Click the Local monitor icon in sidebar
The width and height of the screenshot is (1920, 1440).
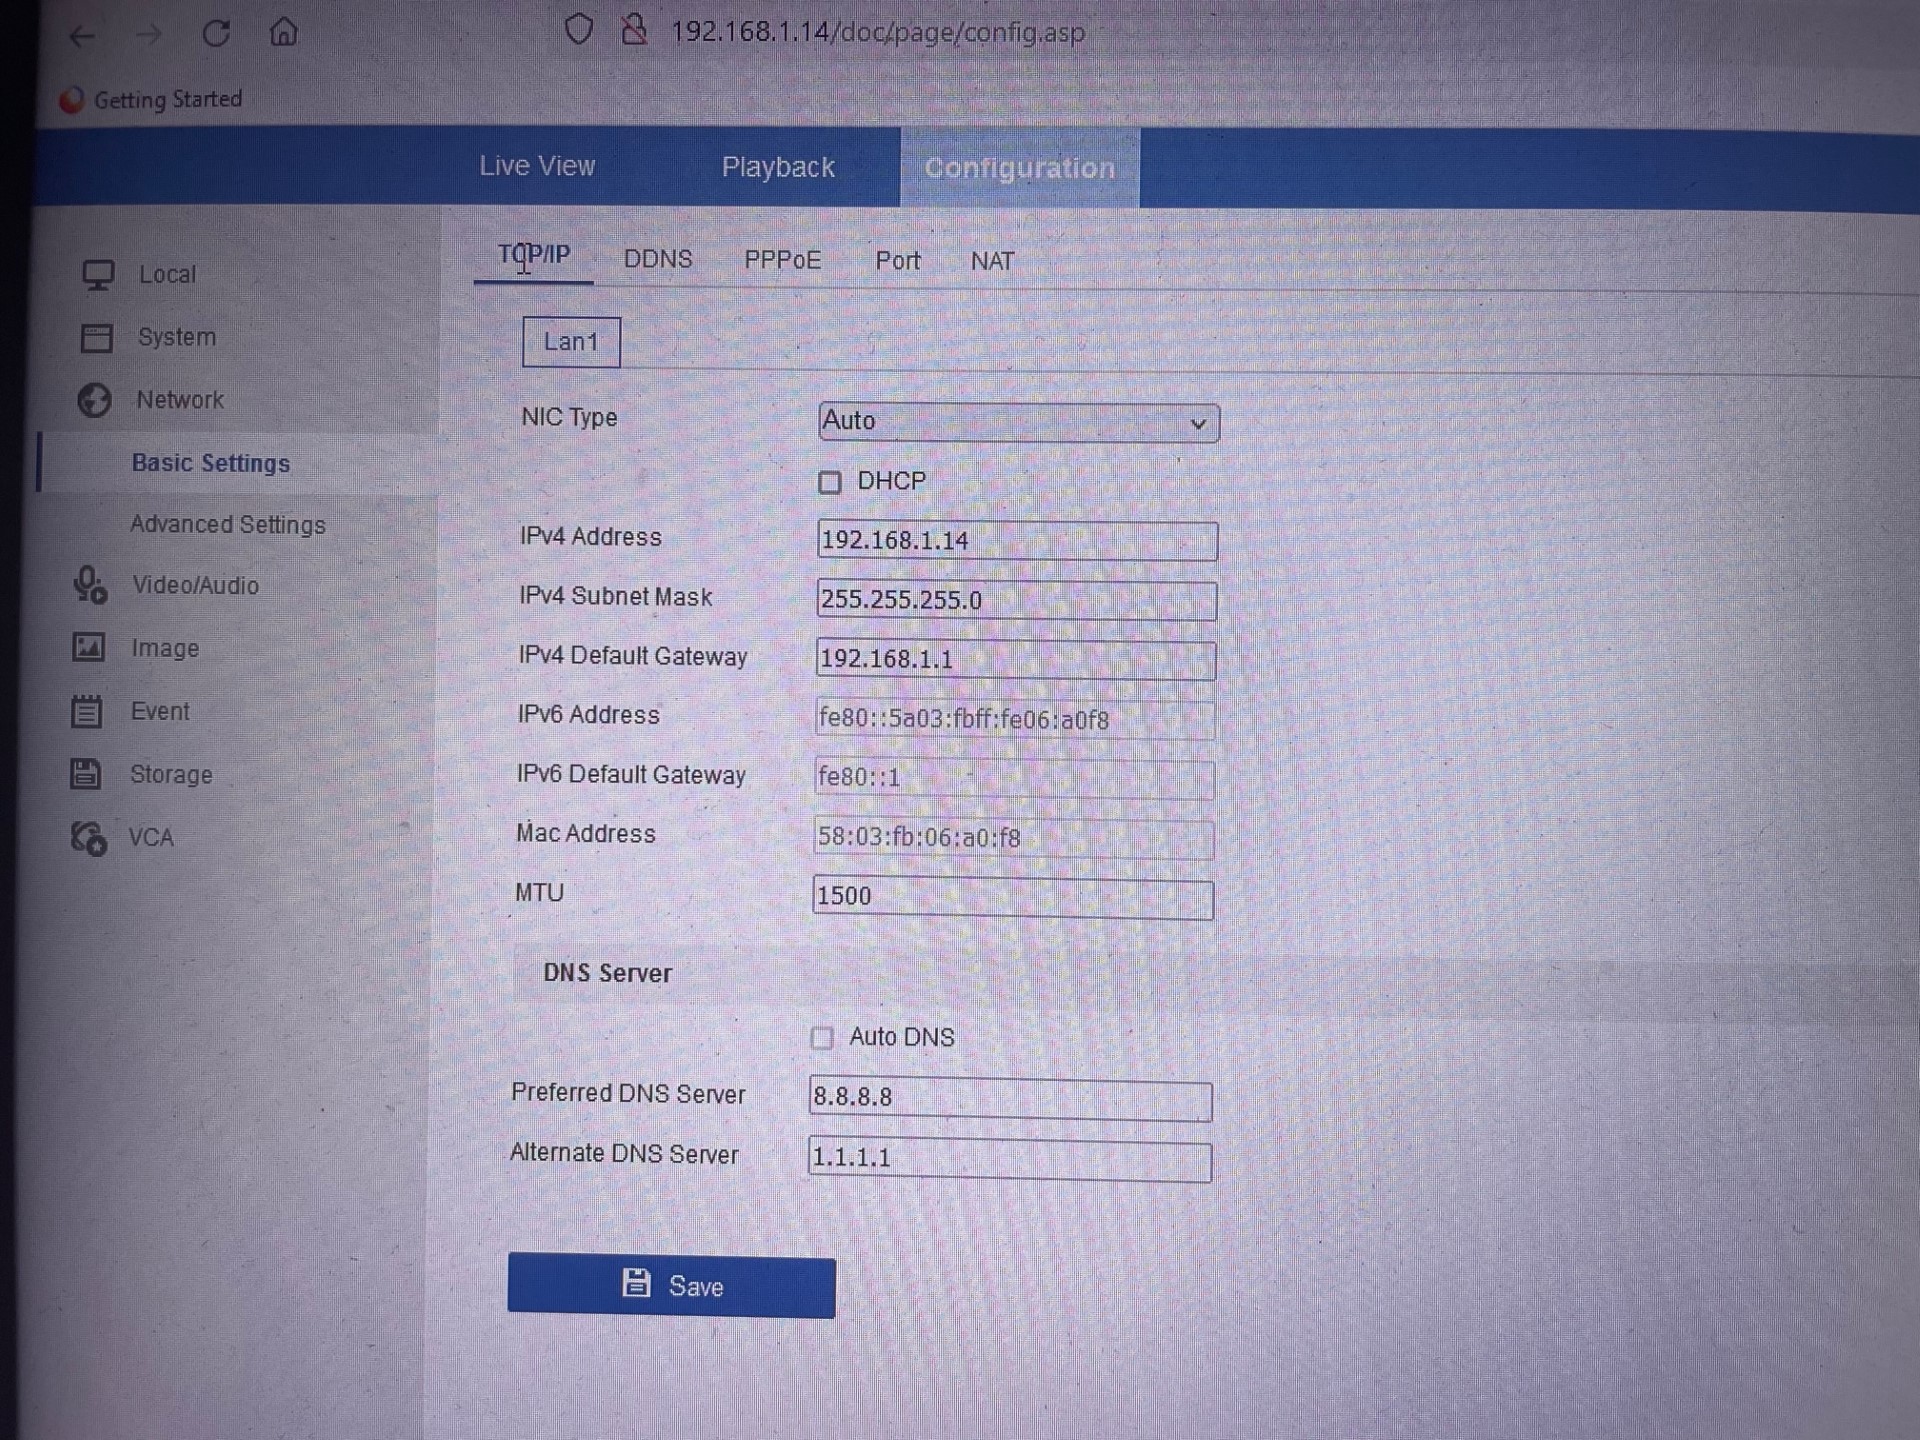coord(97,275)
